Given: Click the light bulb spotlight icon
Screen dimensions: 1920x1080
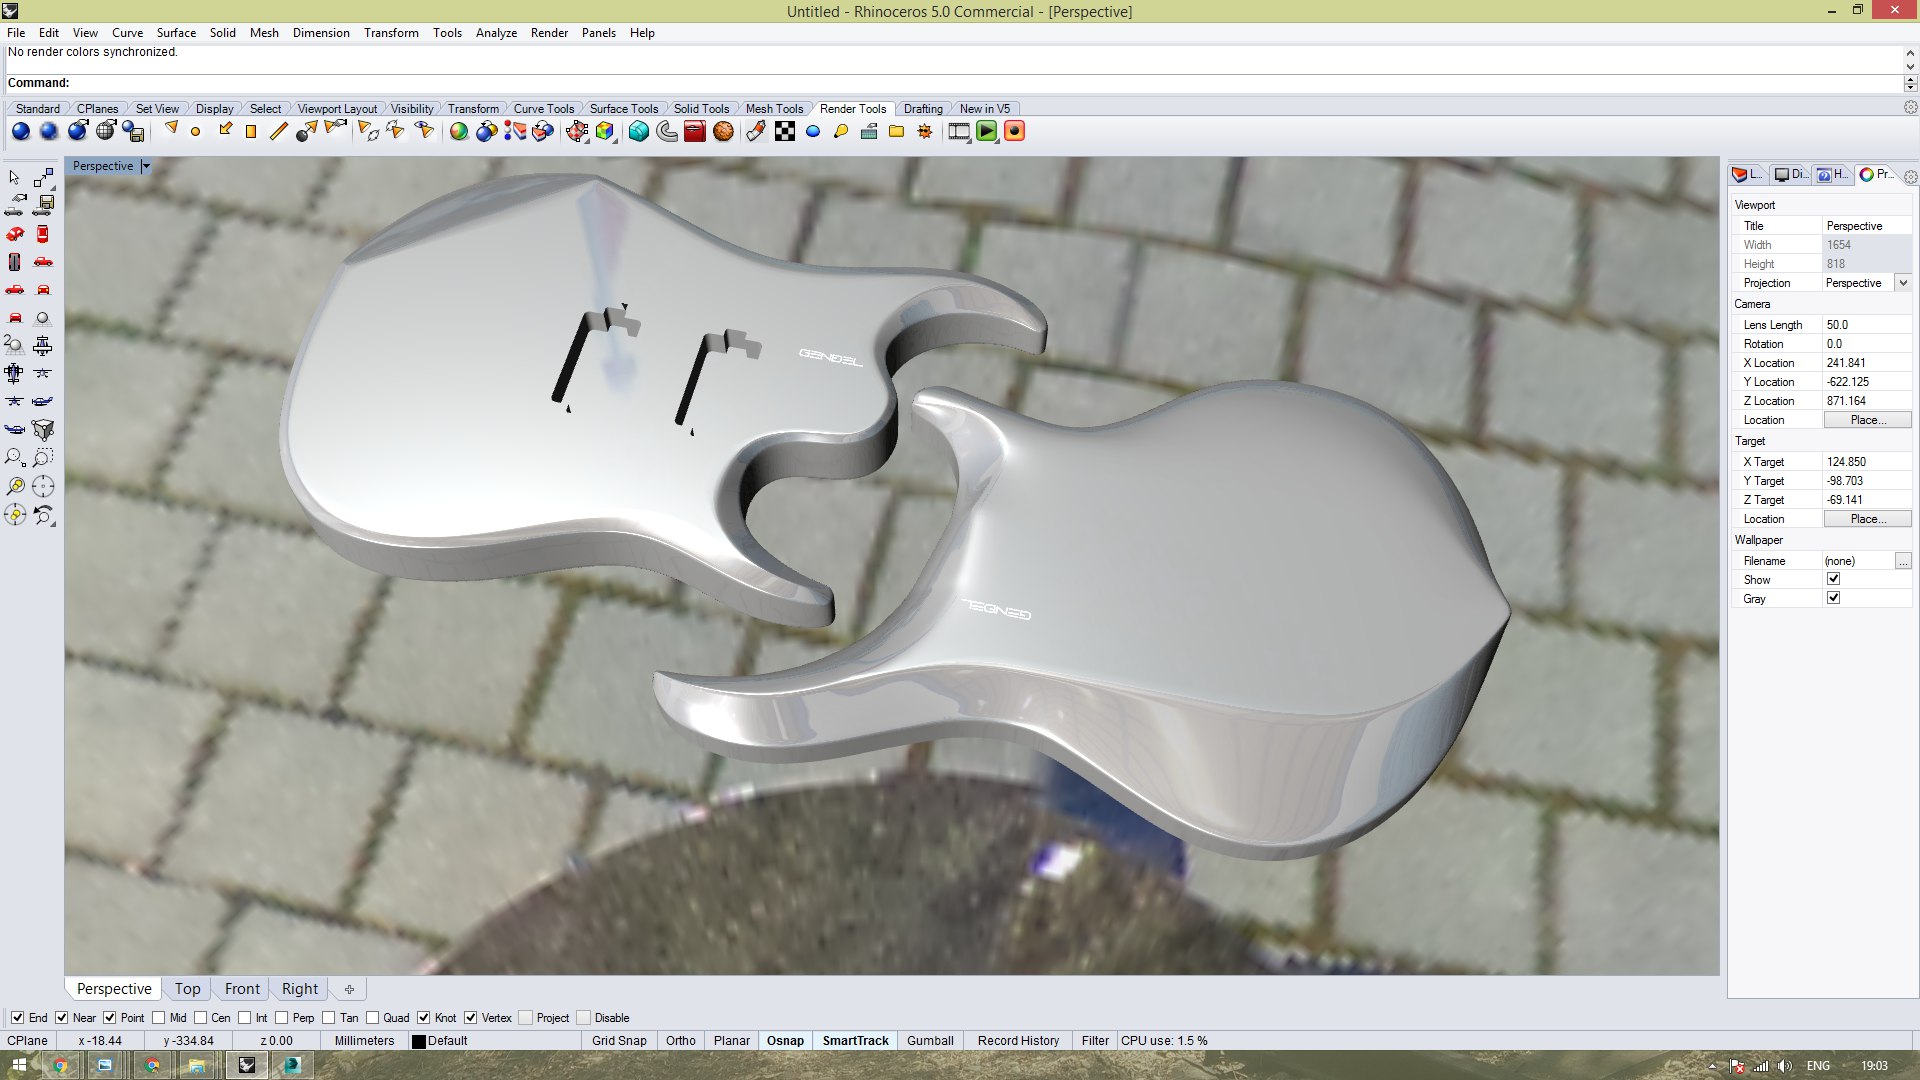Looking at the screenshot, I should 841,131.
